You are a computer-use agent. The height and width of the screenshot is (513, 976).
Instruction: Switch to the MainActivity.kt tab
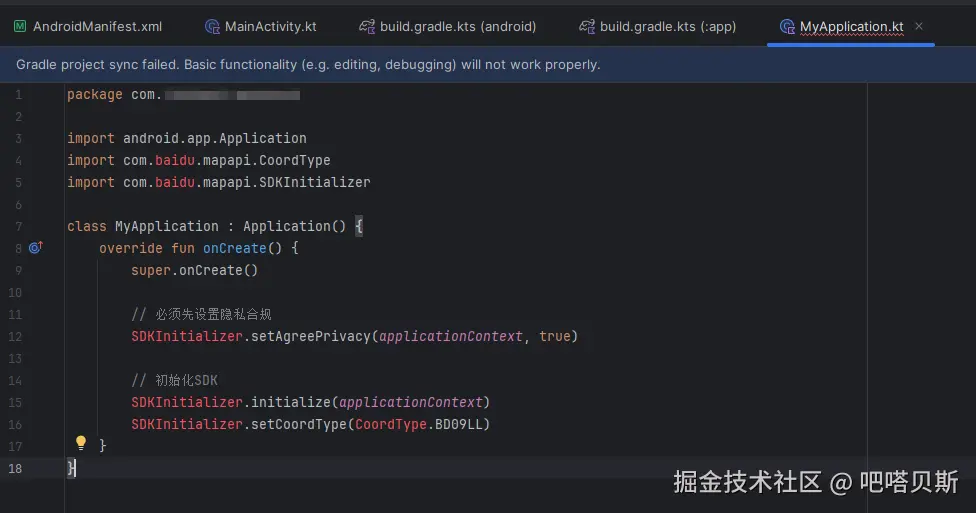(x=261, y=26)
